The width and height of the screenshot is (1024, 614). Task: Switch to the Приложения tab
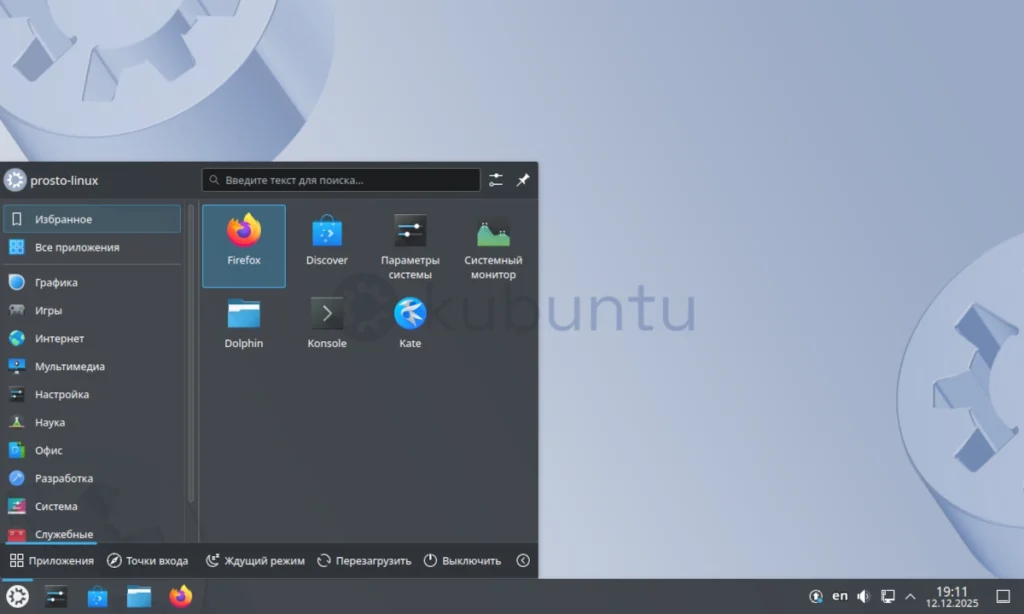coord(52,560)
